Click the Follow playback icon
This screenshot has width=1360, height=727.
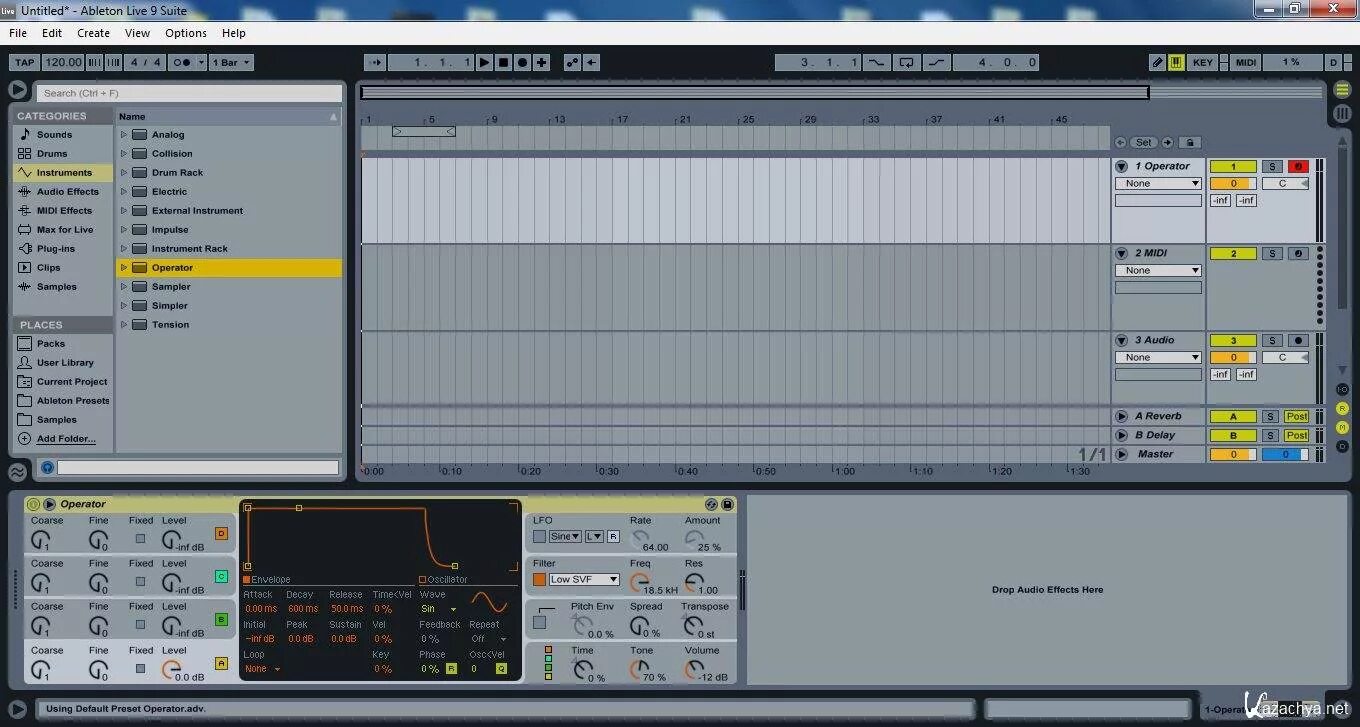tap(376, 62)
